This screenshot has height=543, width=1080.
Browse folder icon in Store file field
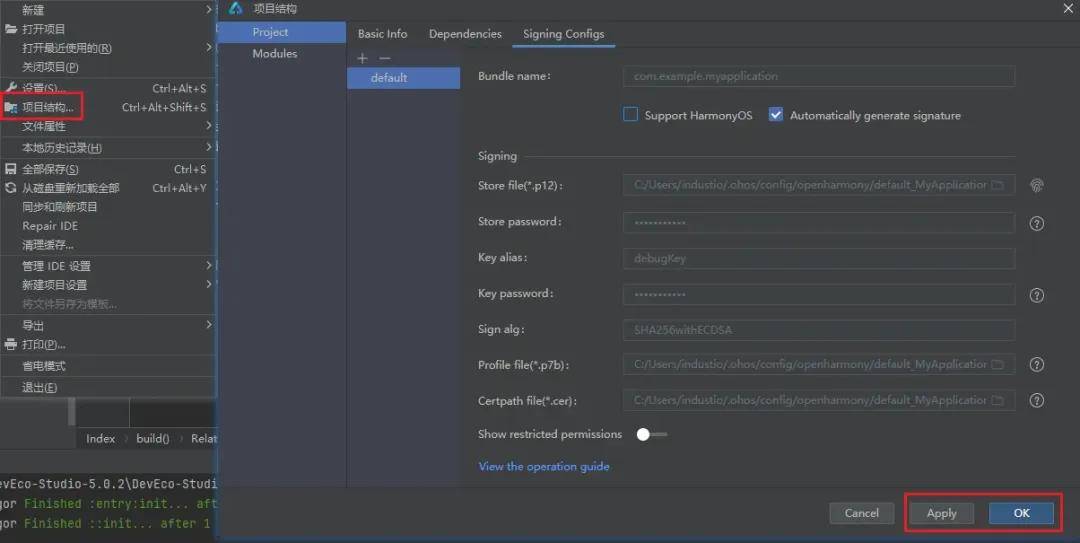point(997,185)
